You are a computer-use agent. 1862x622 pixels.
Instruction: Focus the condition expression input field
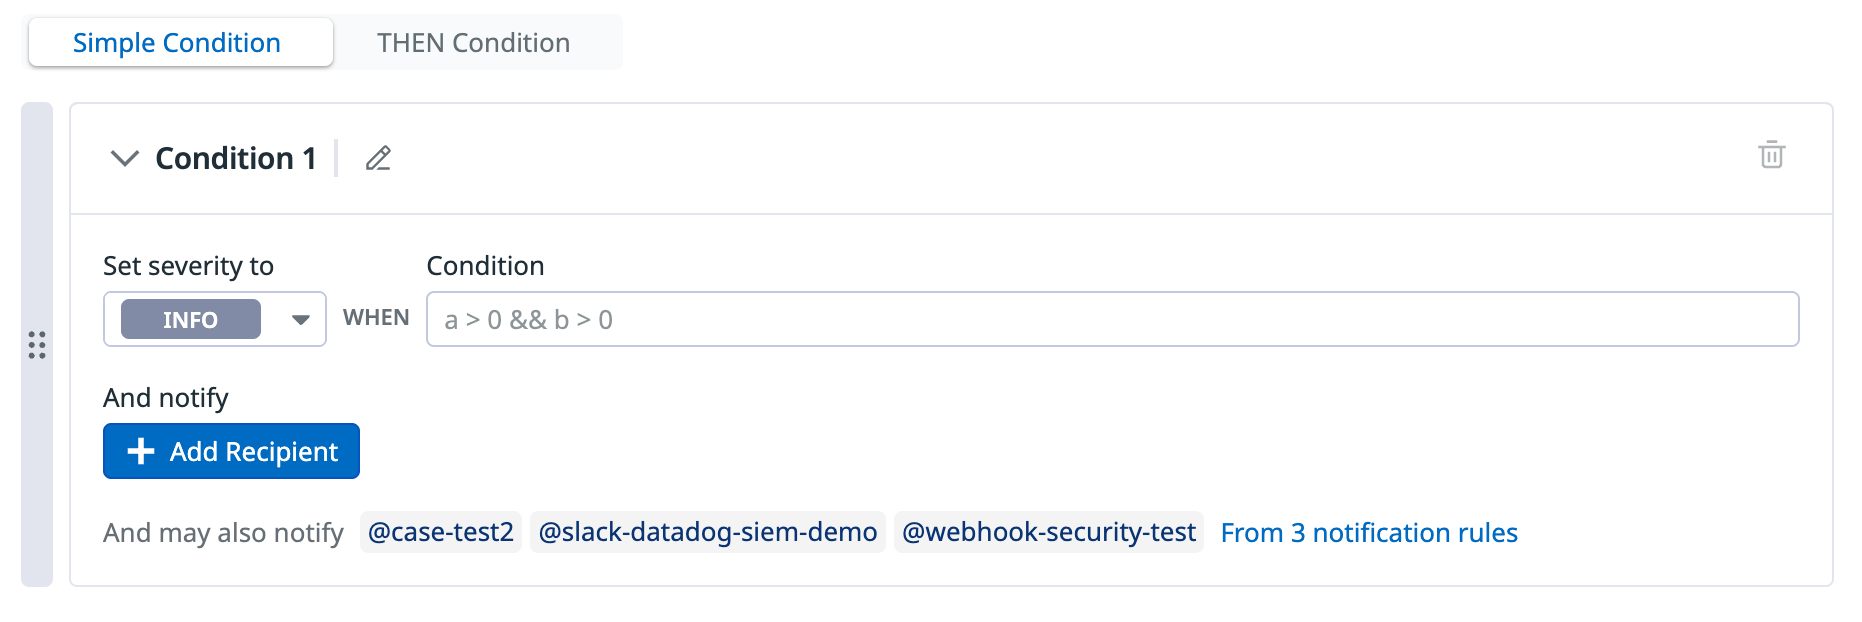pyautogui.click(x=1112, y=320)
